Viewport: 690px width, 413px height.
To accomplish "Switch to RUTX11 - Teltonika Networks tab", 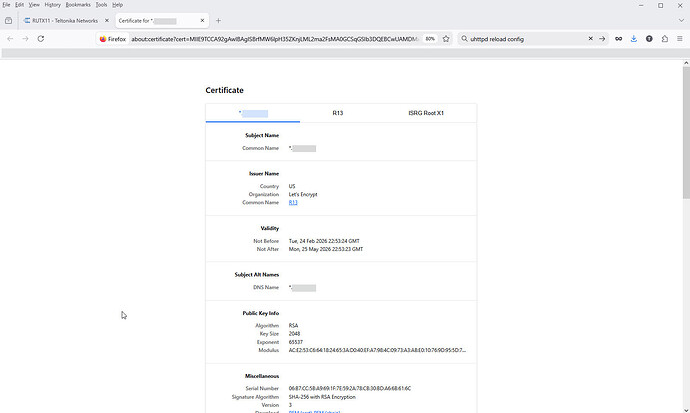I will point(66,20).
